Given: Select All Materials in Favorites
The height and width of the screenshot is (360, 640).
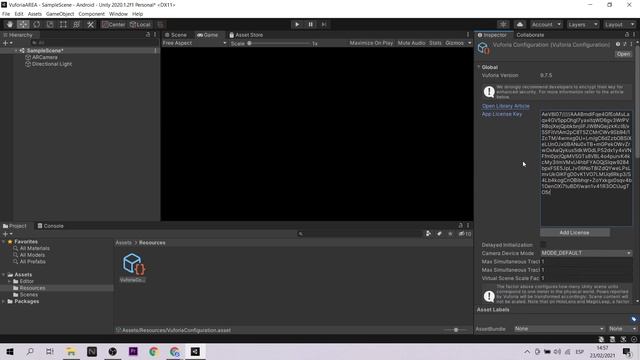Looking at the screenshot, I should coord(35,248).
